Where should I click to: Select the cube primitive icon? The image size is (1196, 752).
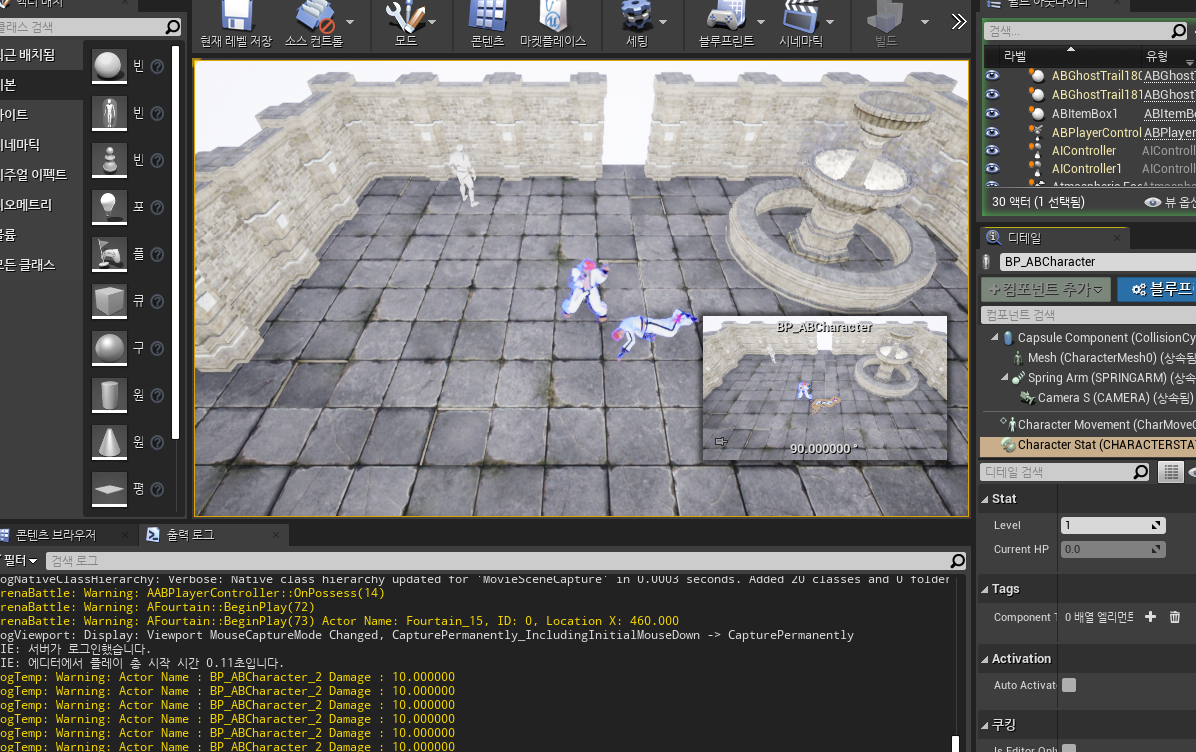tap(109, 301)
